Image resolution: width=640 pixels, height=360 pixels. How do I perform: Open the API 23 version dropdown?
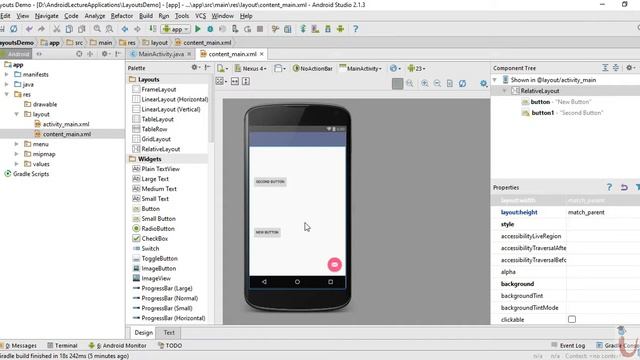click(416, 69)
